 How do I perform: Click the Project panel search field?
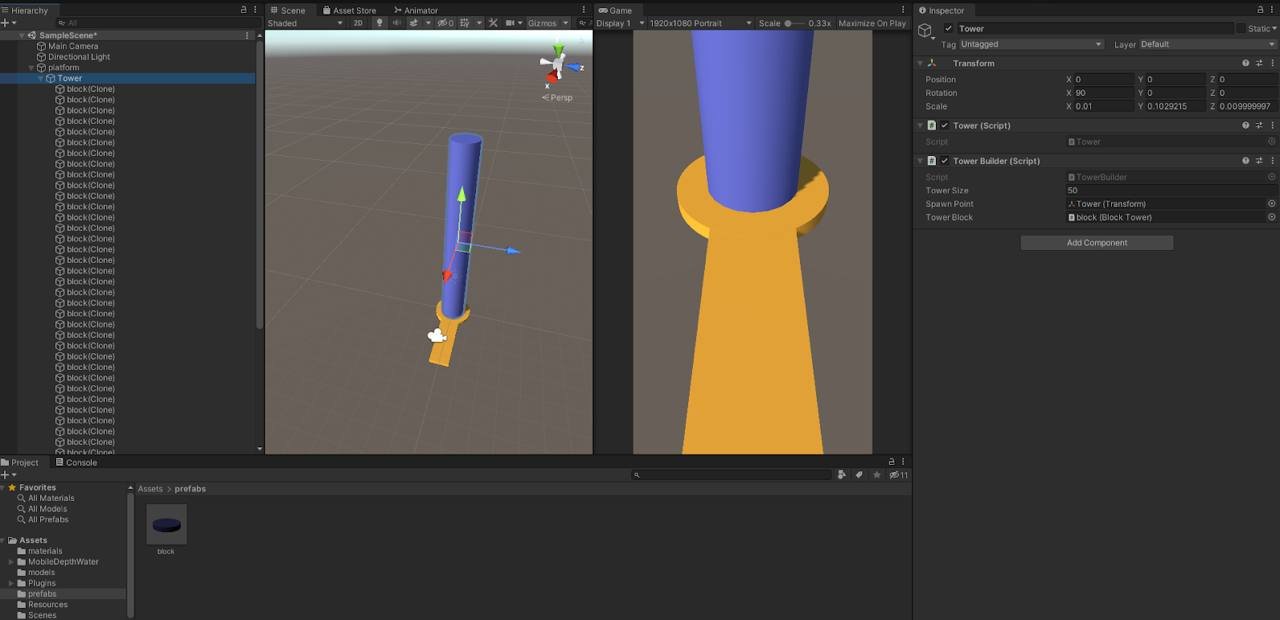point(733,474)
